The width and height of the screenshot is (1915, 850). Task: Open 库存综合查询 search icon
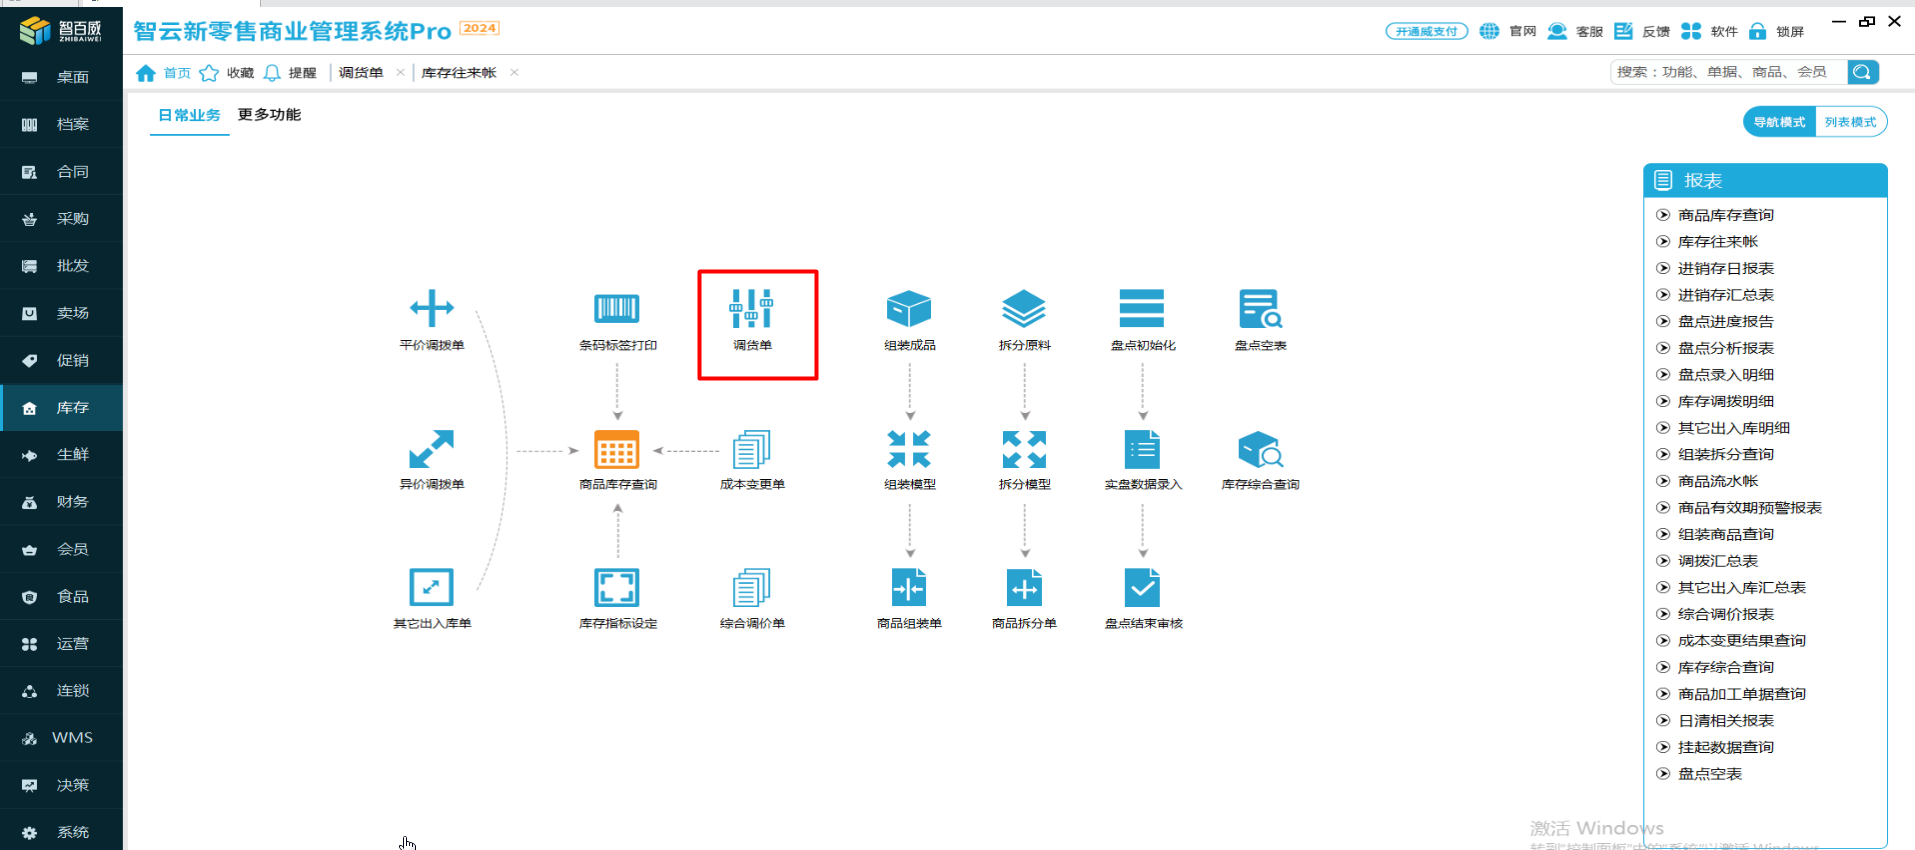click(x=1260, y=451)
